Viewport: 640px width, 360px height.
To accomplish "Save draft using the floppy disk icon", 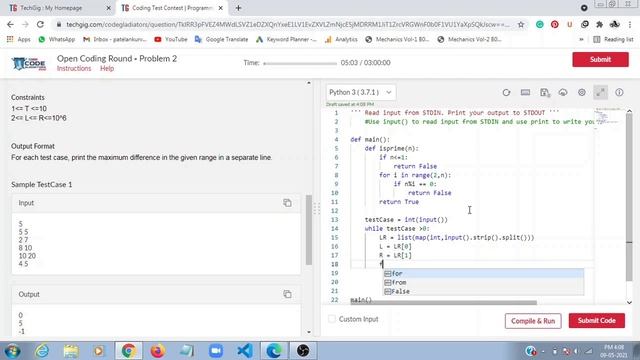I will click(544, 93).
